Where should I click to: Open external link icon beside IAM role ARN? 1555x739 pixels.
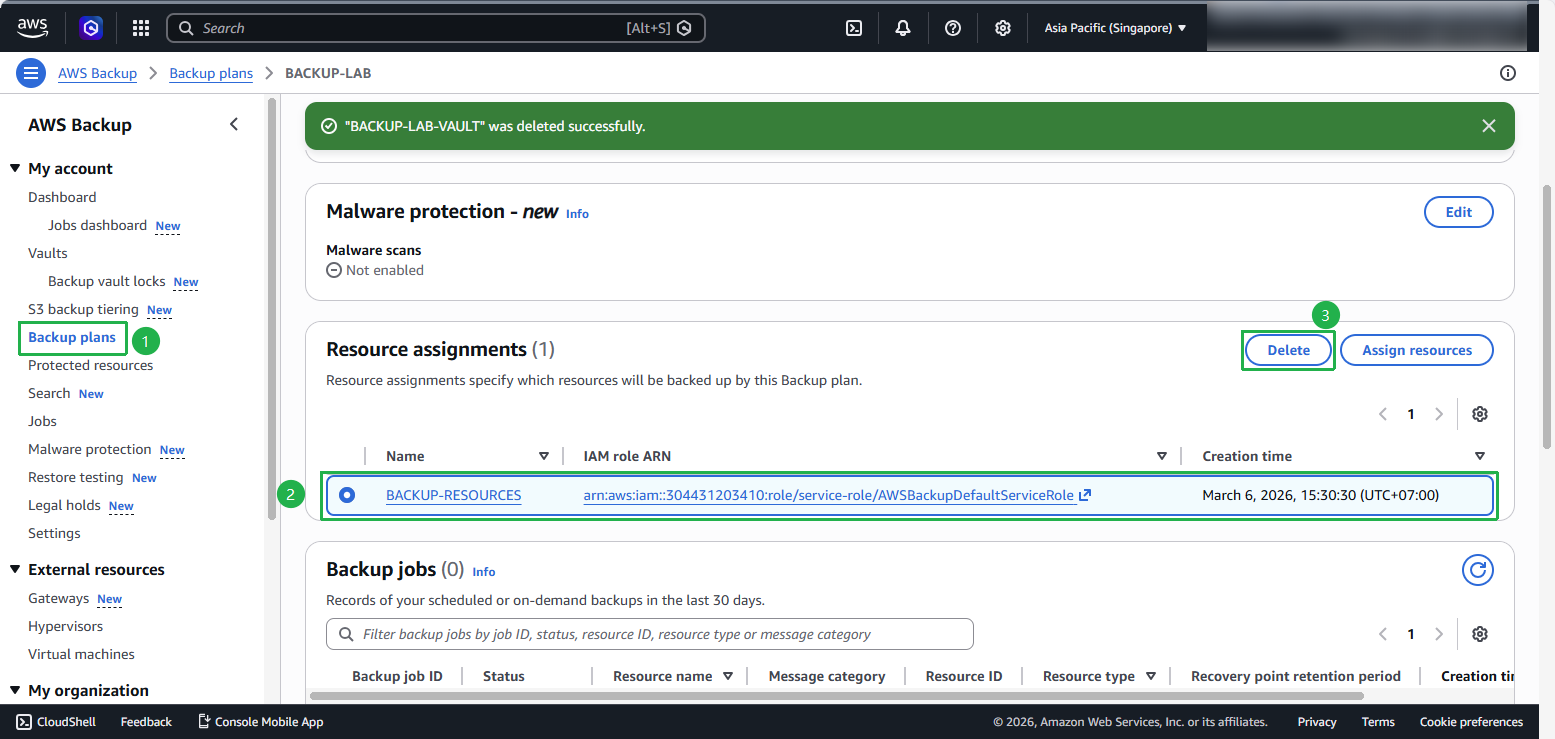coord(1085,495)
